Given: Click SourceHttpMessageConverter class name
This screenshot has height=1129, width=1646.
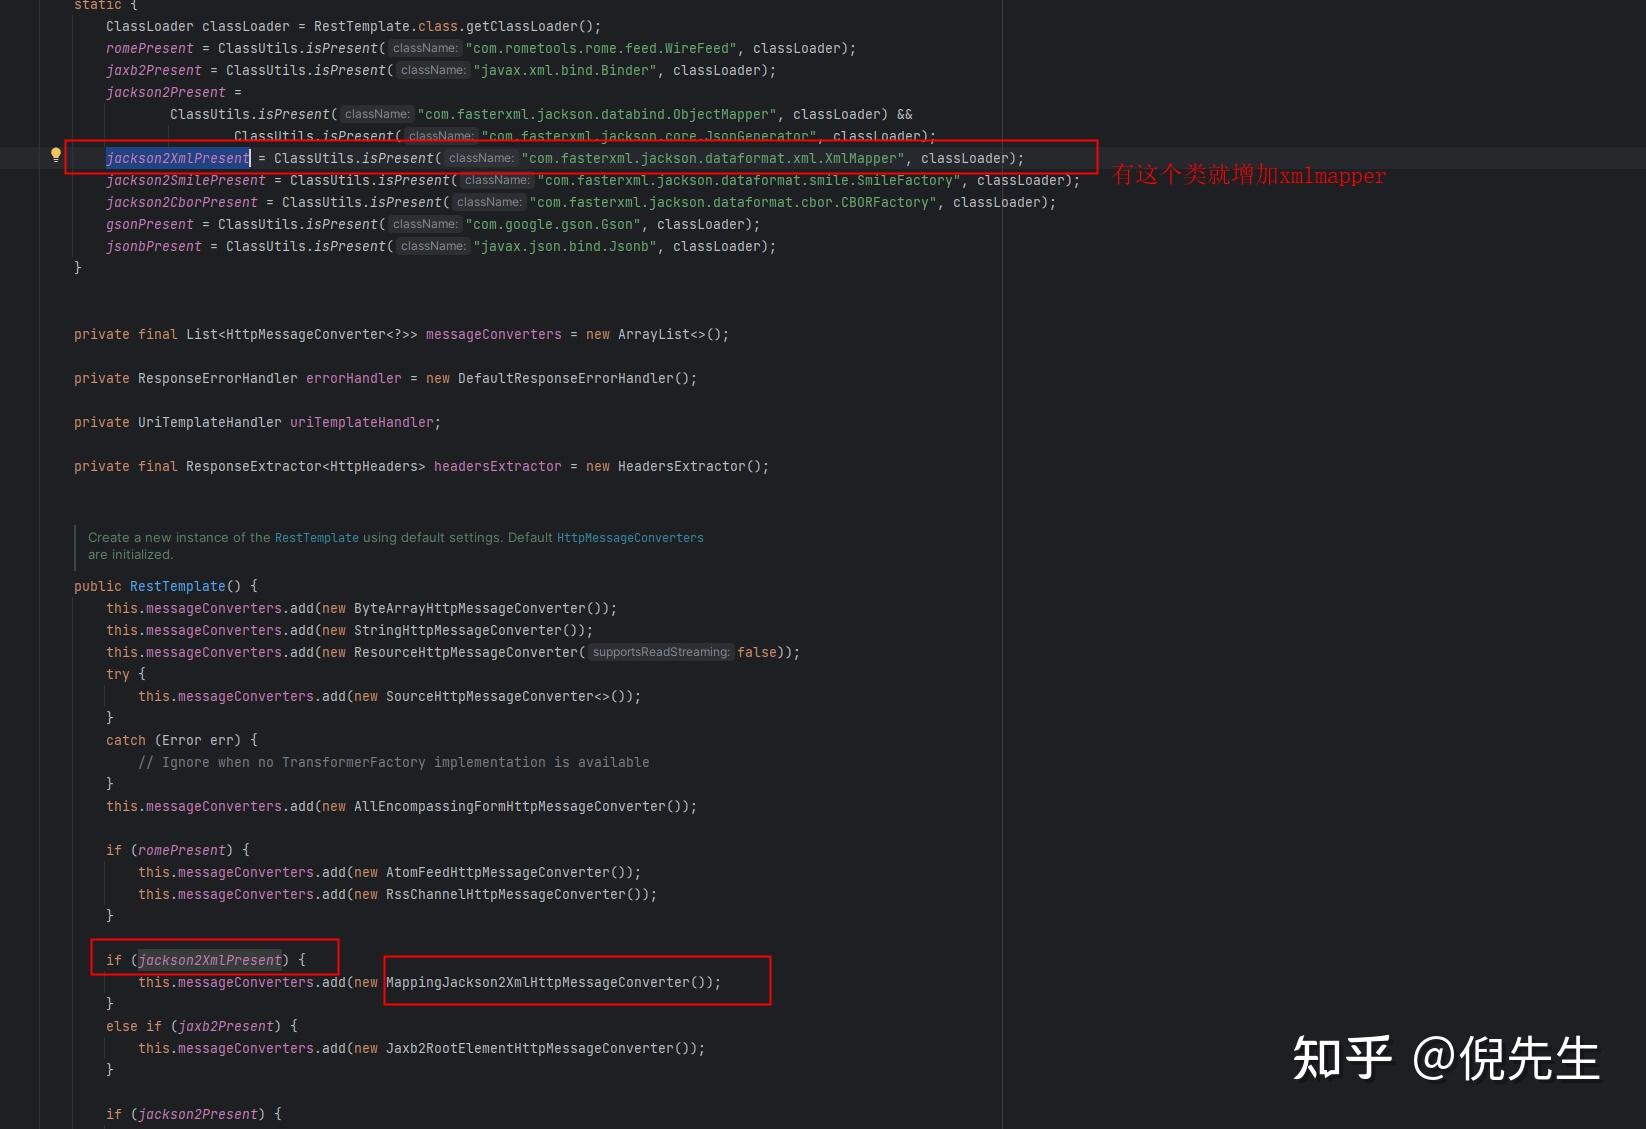Looking at the screenshot, I should 490,696.
